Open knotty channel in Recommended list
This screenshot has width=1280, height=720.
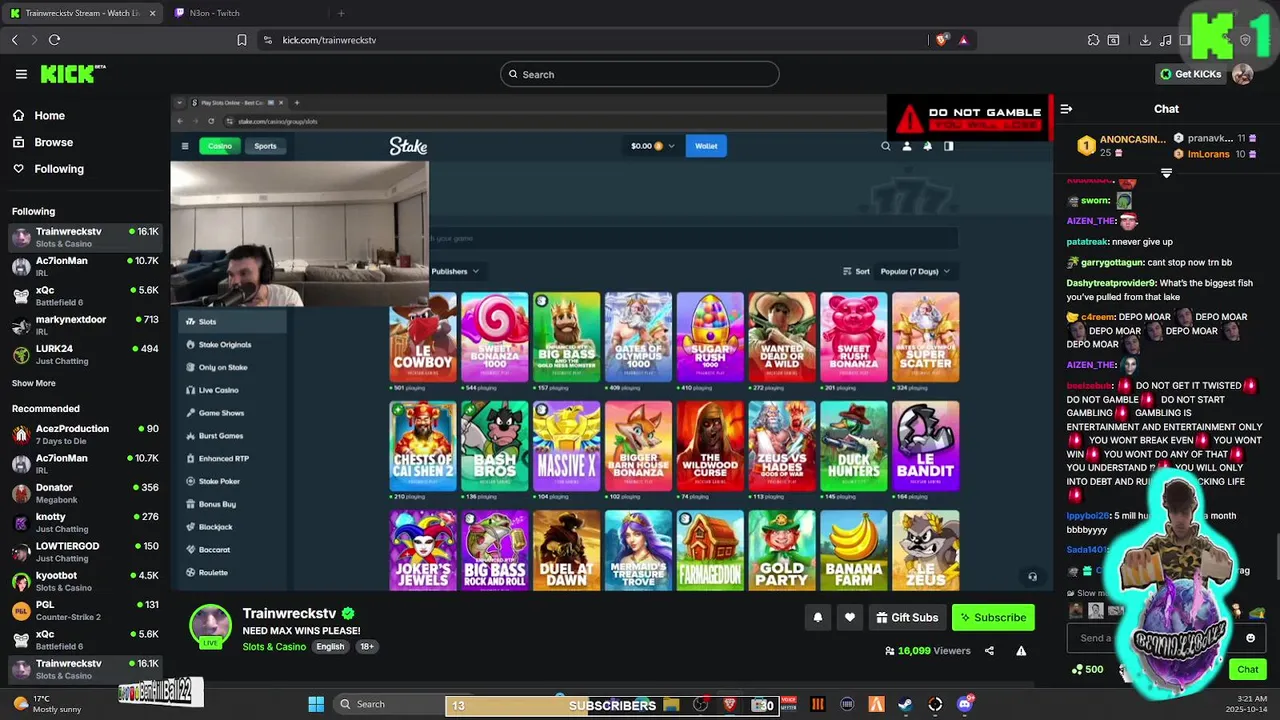pos(85,522)
